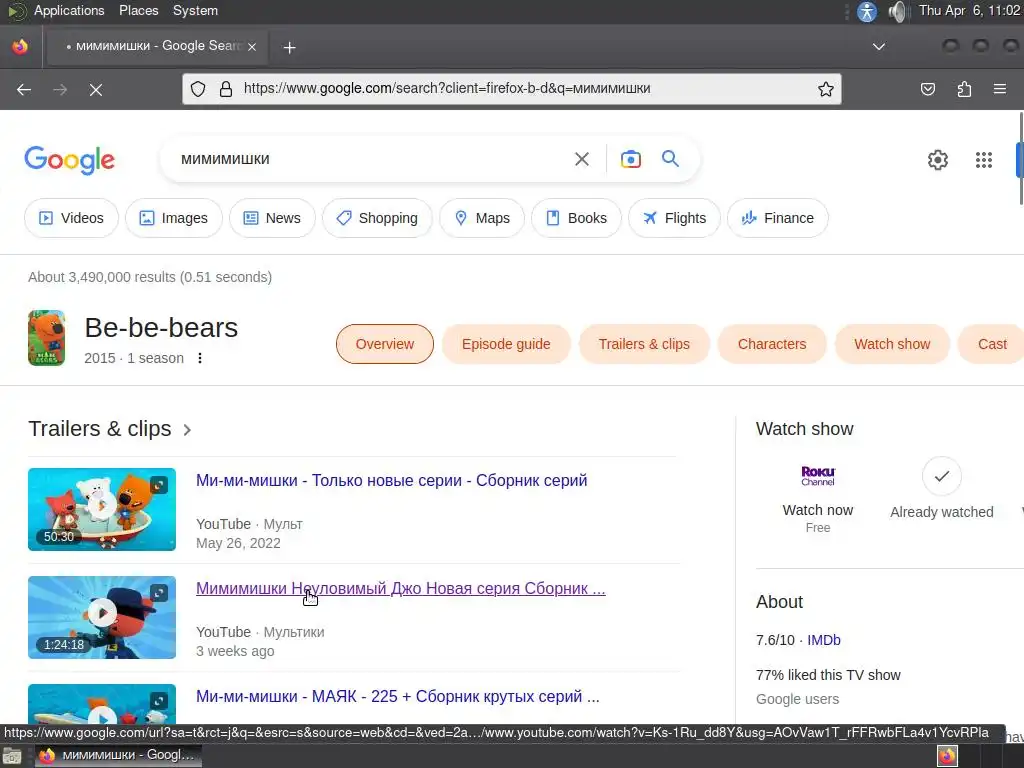
Task: Open the System menu
Action: pos(195,10)
